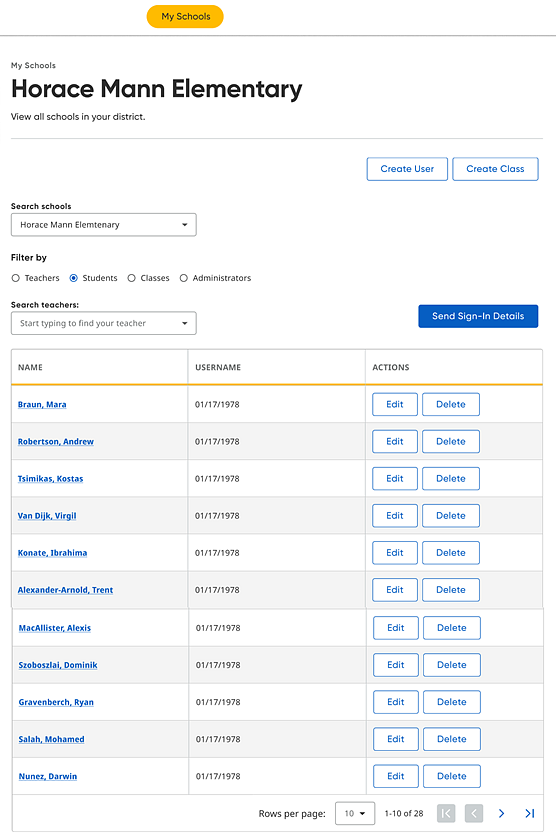Open student Robertson, Andrew link
Screen dimensions: 556x836
55,441
